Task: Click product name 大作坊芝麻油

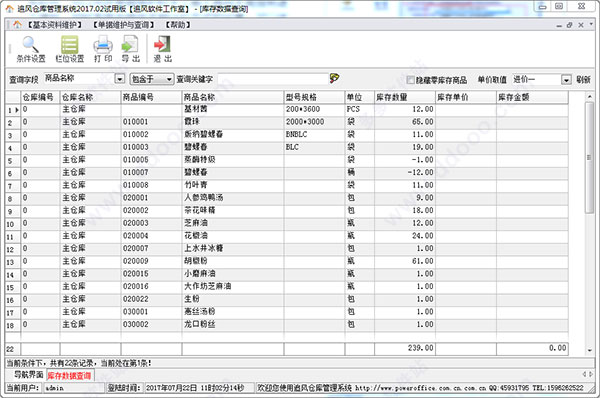Action: point(208,286)
